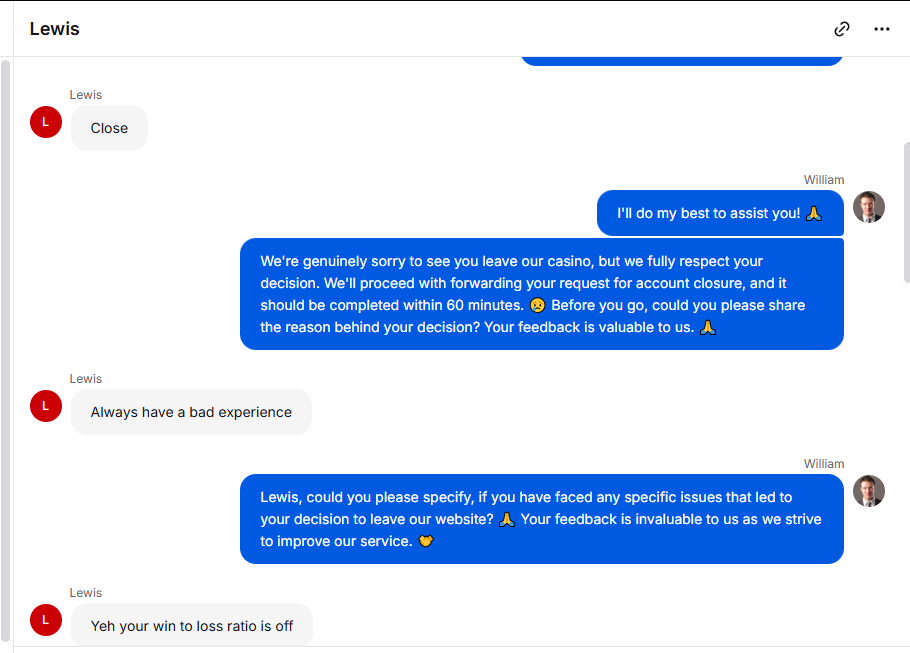Click the "Lewis" chat title in the header
The width and height of the screenshot is (910, 653).
coord(55,29)
